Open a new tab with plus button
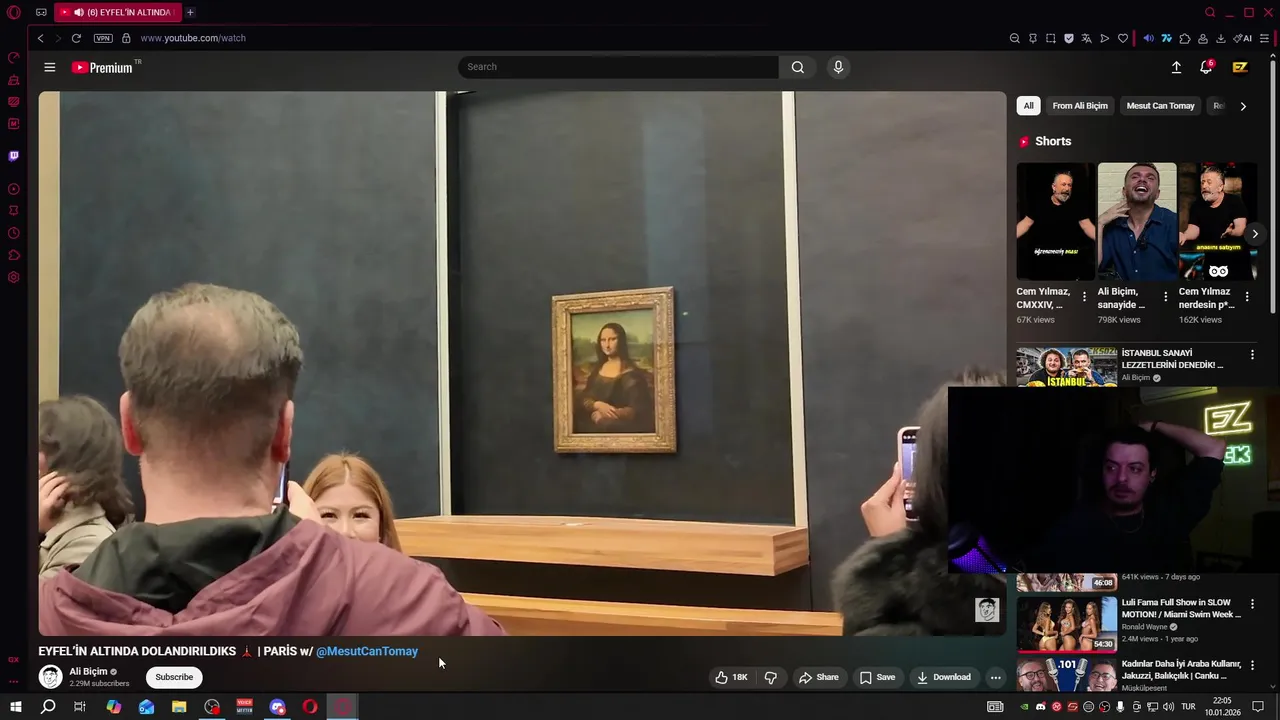The image size is (1280, 720). (x=190, y=12)
